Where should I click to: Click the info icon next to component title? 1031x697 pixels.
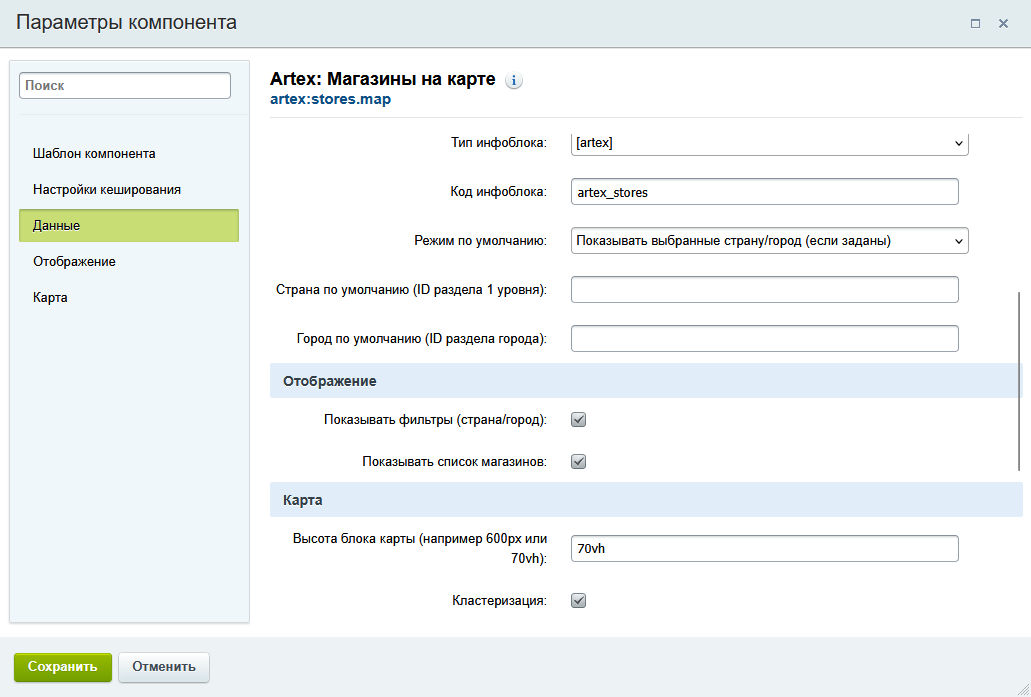point(514,80)
